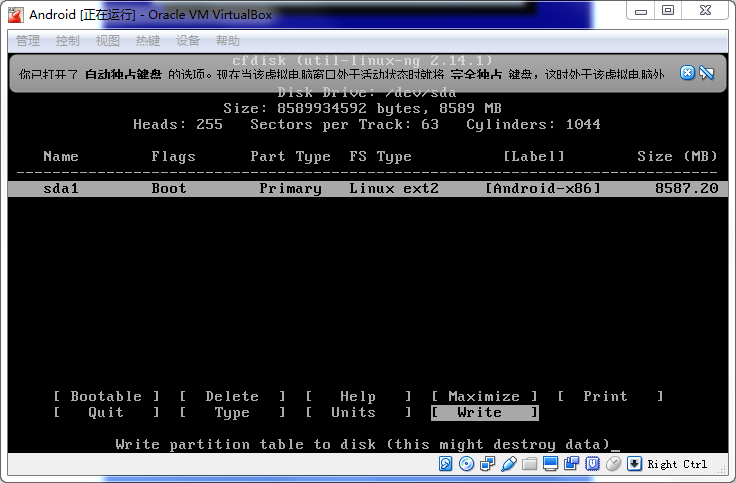Suppress future keyboard capture notices icon
The image size is (736, 483).
(x=706, y=73)
